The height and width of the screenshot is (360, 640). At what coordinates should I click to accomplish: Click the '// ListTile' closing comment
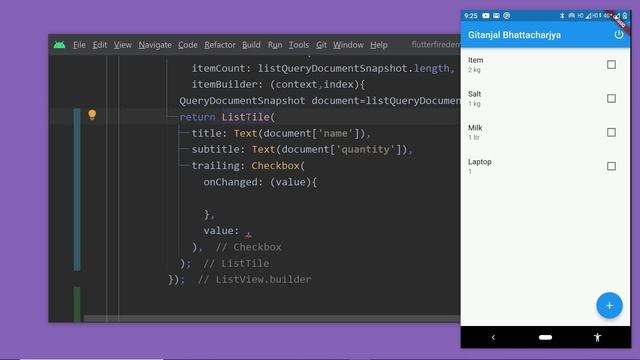click(x=236, y=263)
